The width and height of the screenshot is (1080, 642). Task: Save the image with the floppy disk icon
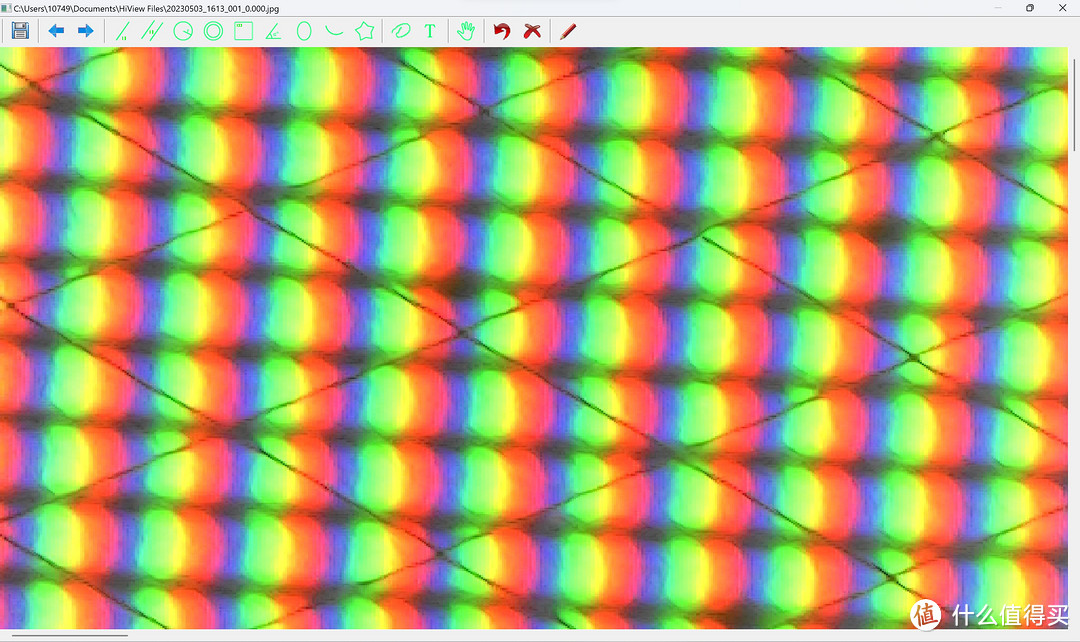[20, 31]
